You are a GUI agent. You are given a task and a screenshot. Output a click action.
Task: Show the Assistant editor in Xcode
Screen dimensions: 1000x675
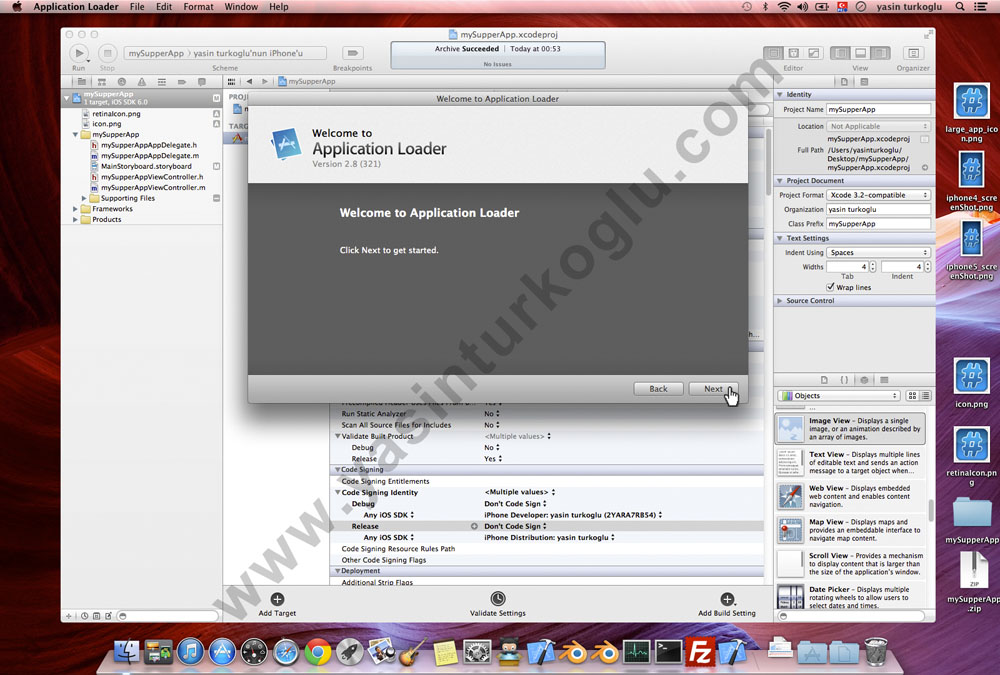[793, 53]
